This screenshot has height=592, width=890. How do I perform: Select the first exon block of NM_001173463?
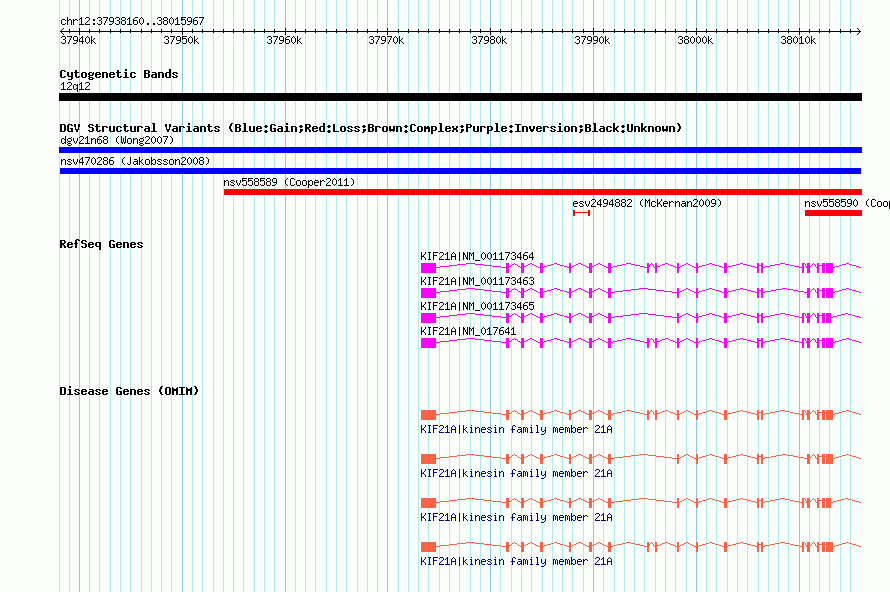429,293
